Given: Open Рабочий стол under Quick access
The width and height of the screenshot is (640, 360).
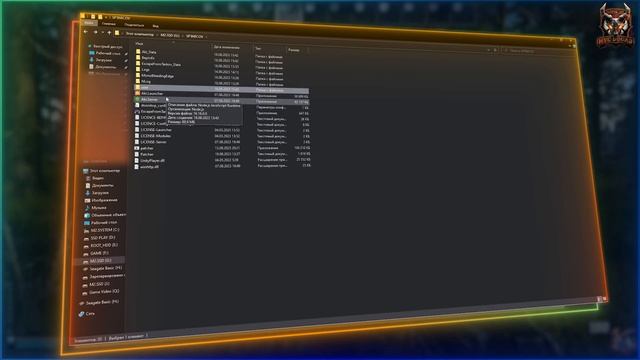Looking at the screenshot, I should coord(105,53).
